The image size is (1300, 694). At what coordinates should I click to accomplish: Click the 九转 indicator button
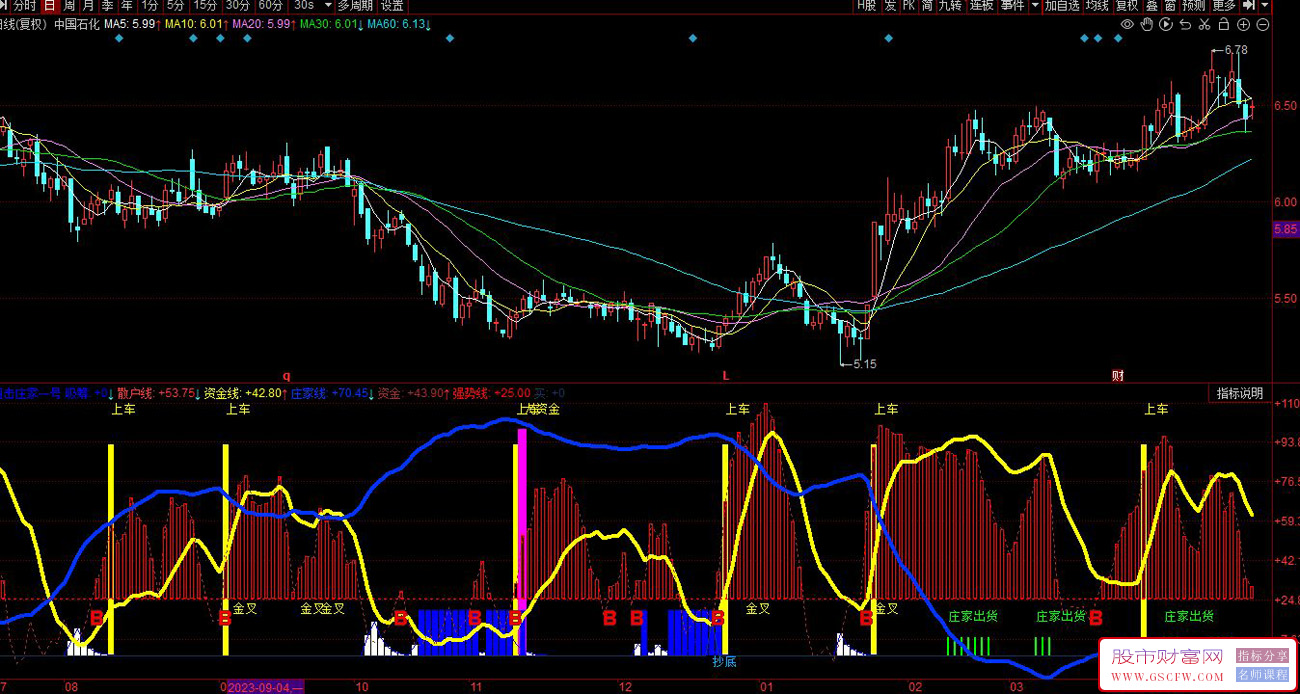point(950,5)
